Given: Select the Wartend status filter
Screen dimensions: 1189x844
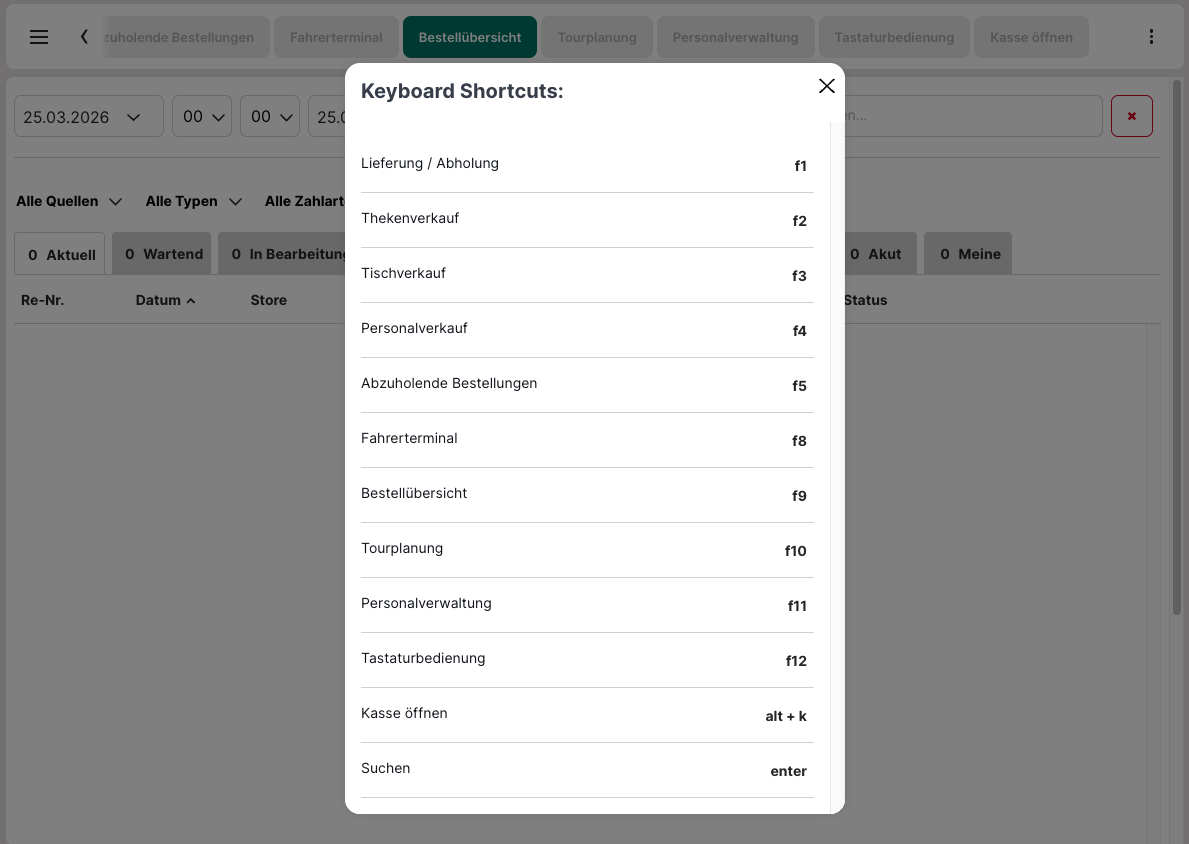Looking at the screenshot, I should [163, 254].
